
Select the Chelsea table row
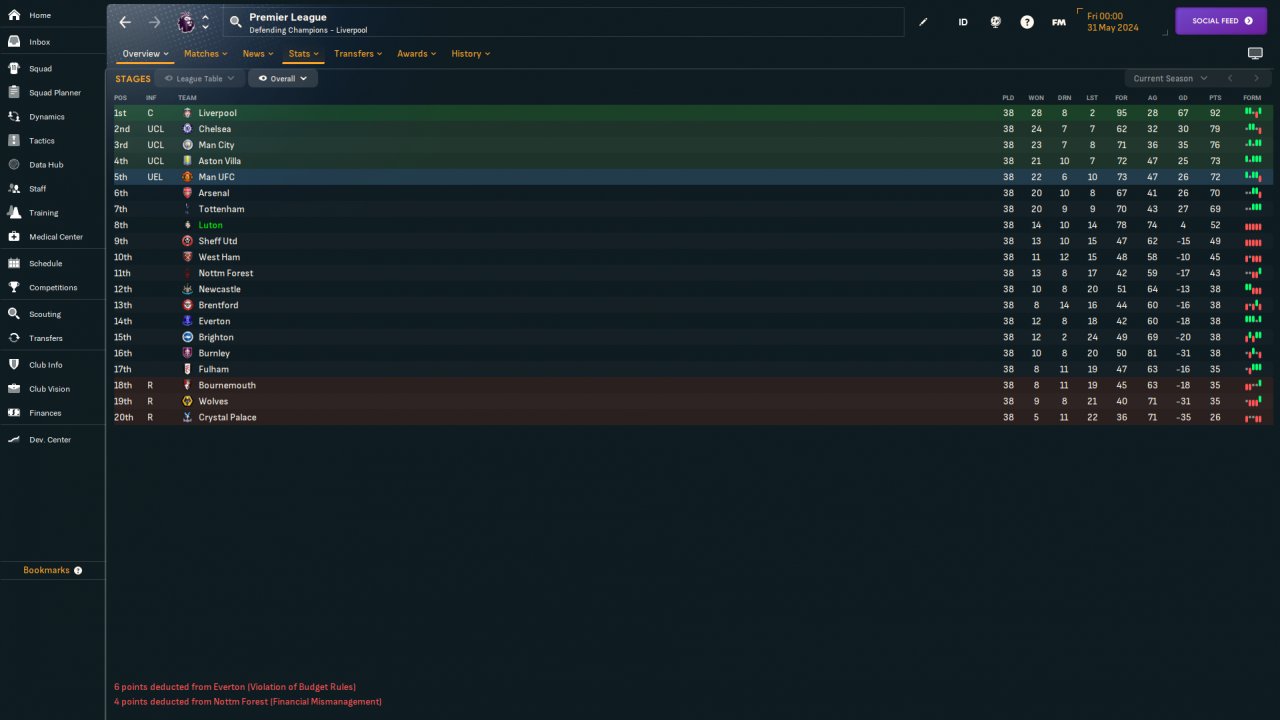689,129
